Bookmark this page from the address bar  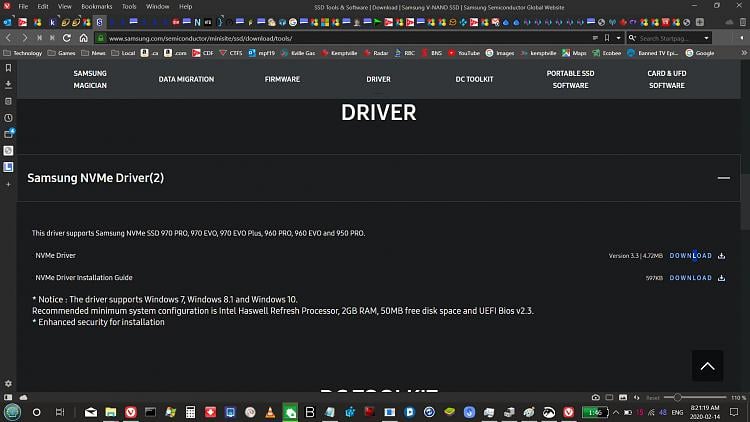pos(607,38)
